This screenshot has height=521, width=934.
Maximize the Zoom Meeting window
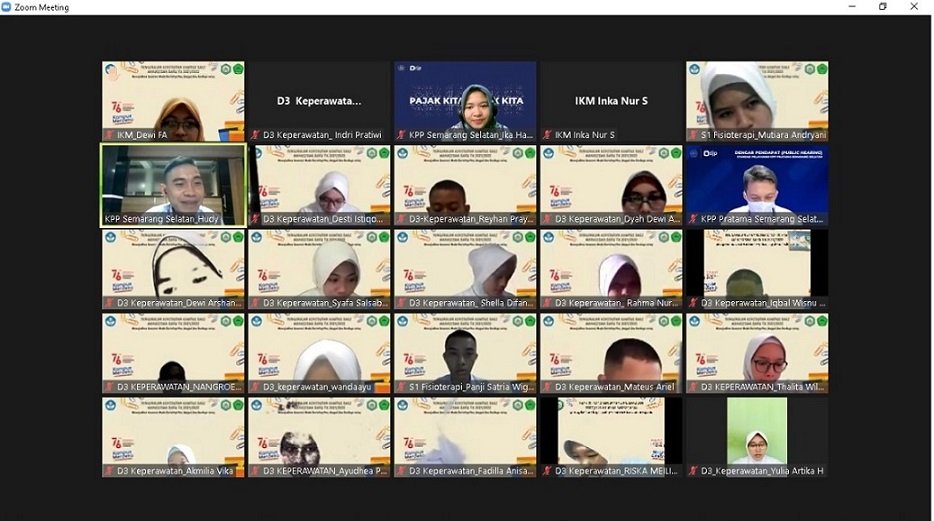pos(882,7)
